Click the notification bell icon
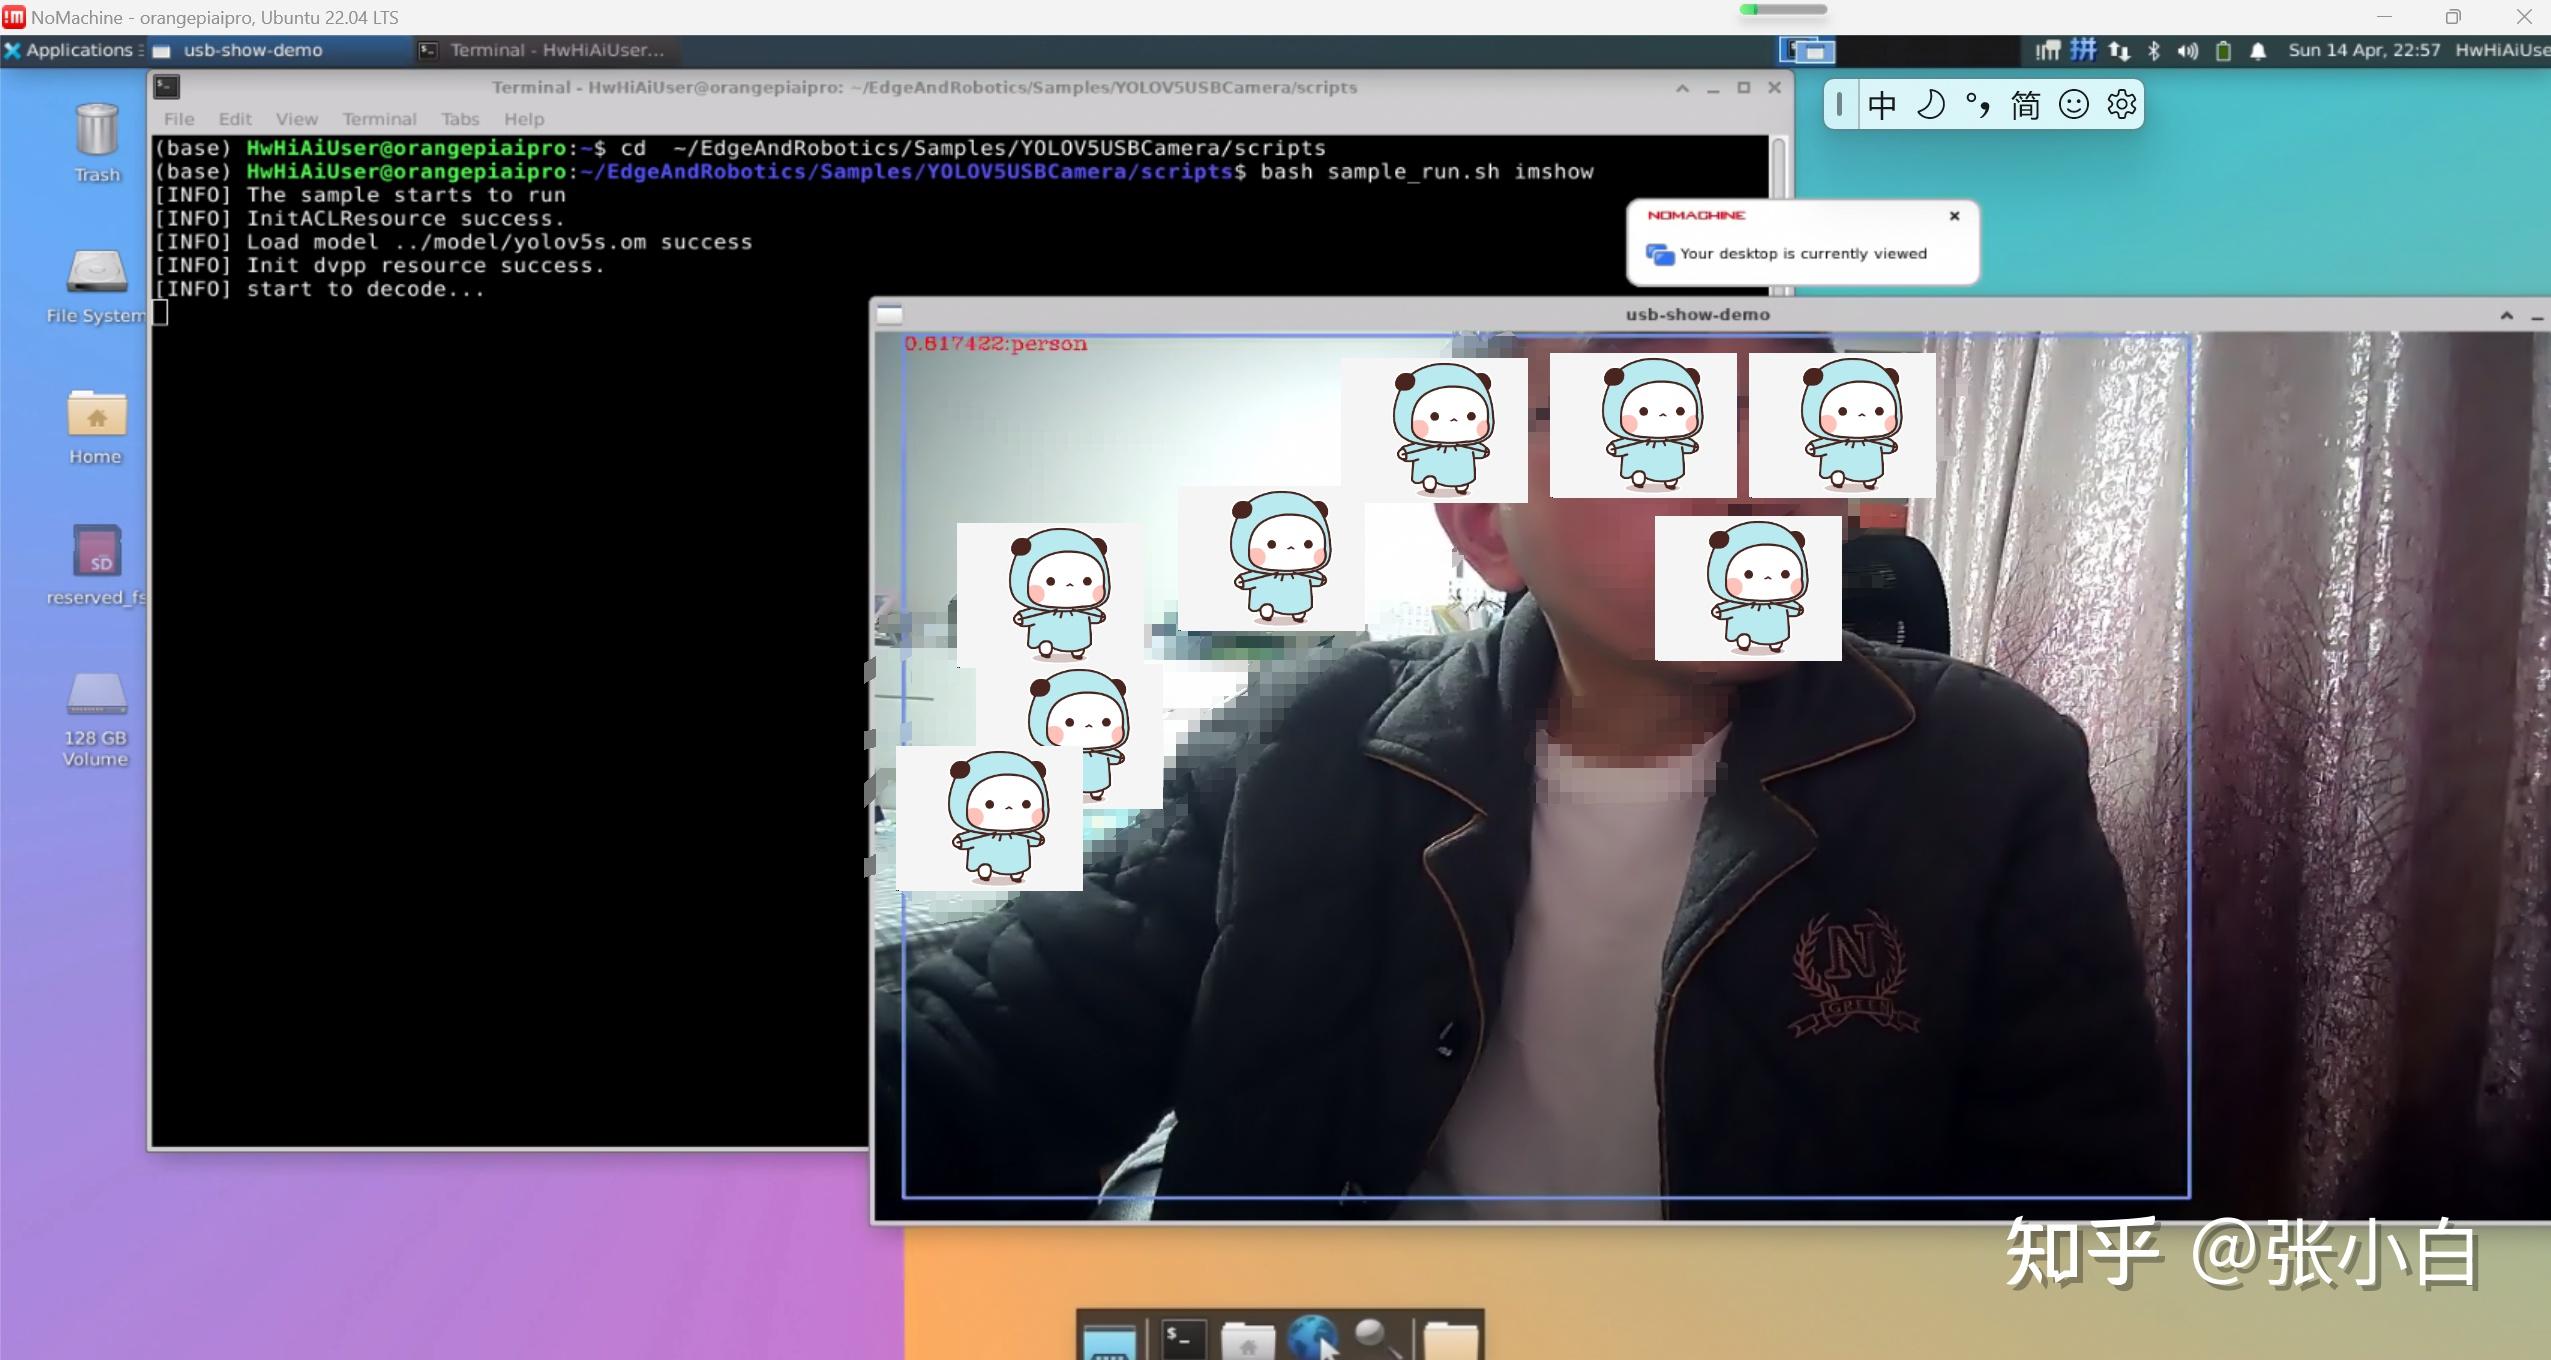2551x1360 pixels. [x=2258, y=50]
